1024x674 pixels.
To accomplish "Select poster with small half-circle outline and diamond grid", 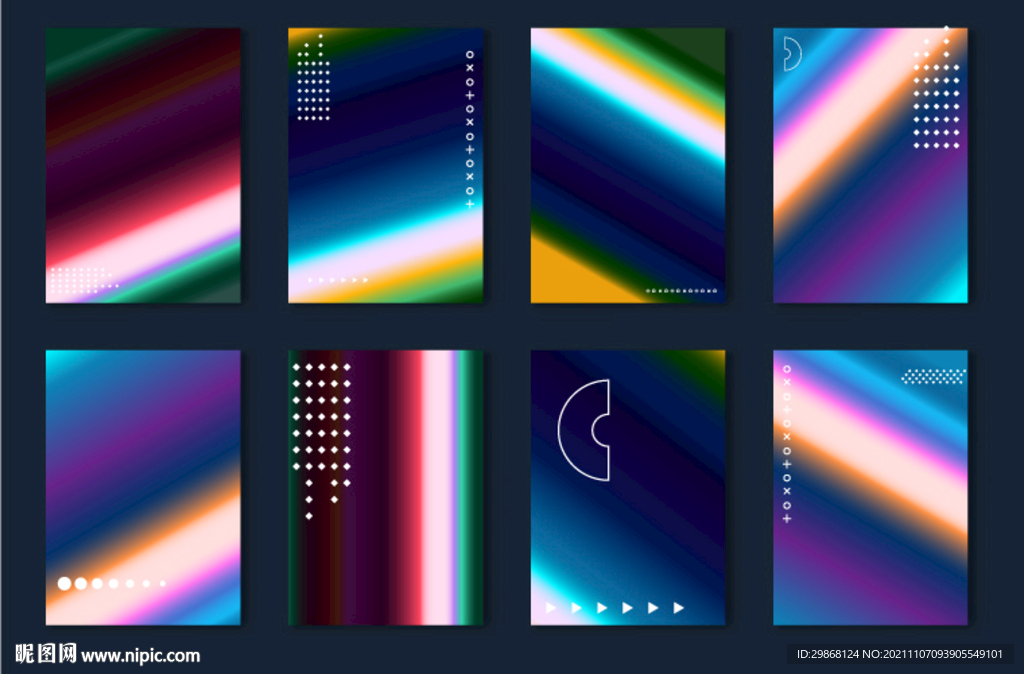I will pos(871,165).
